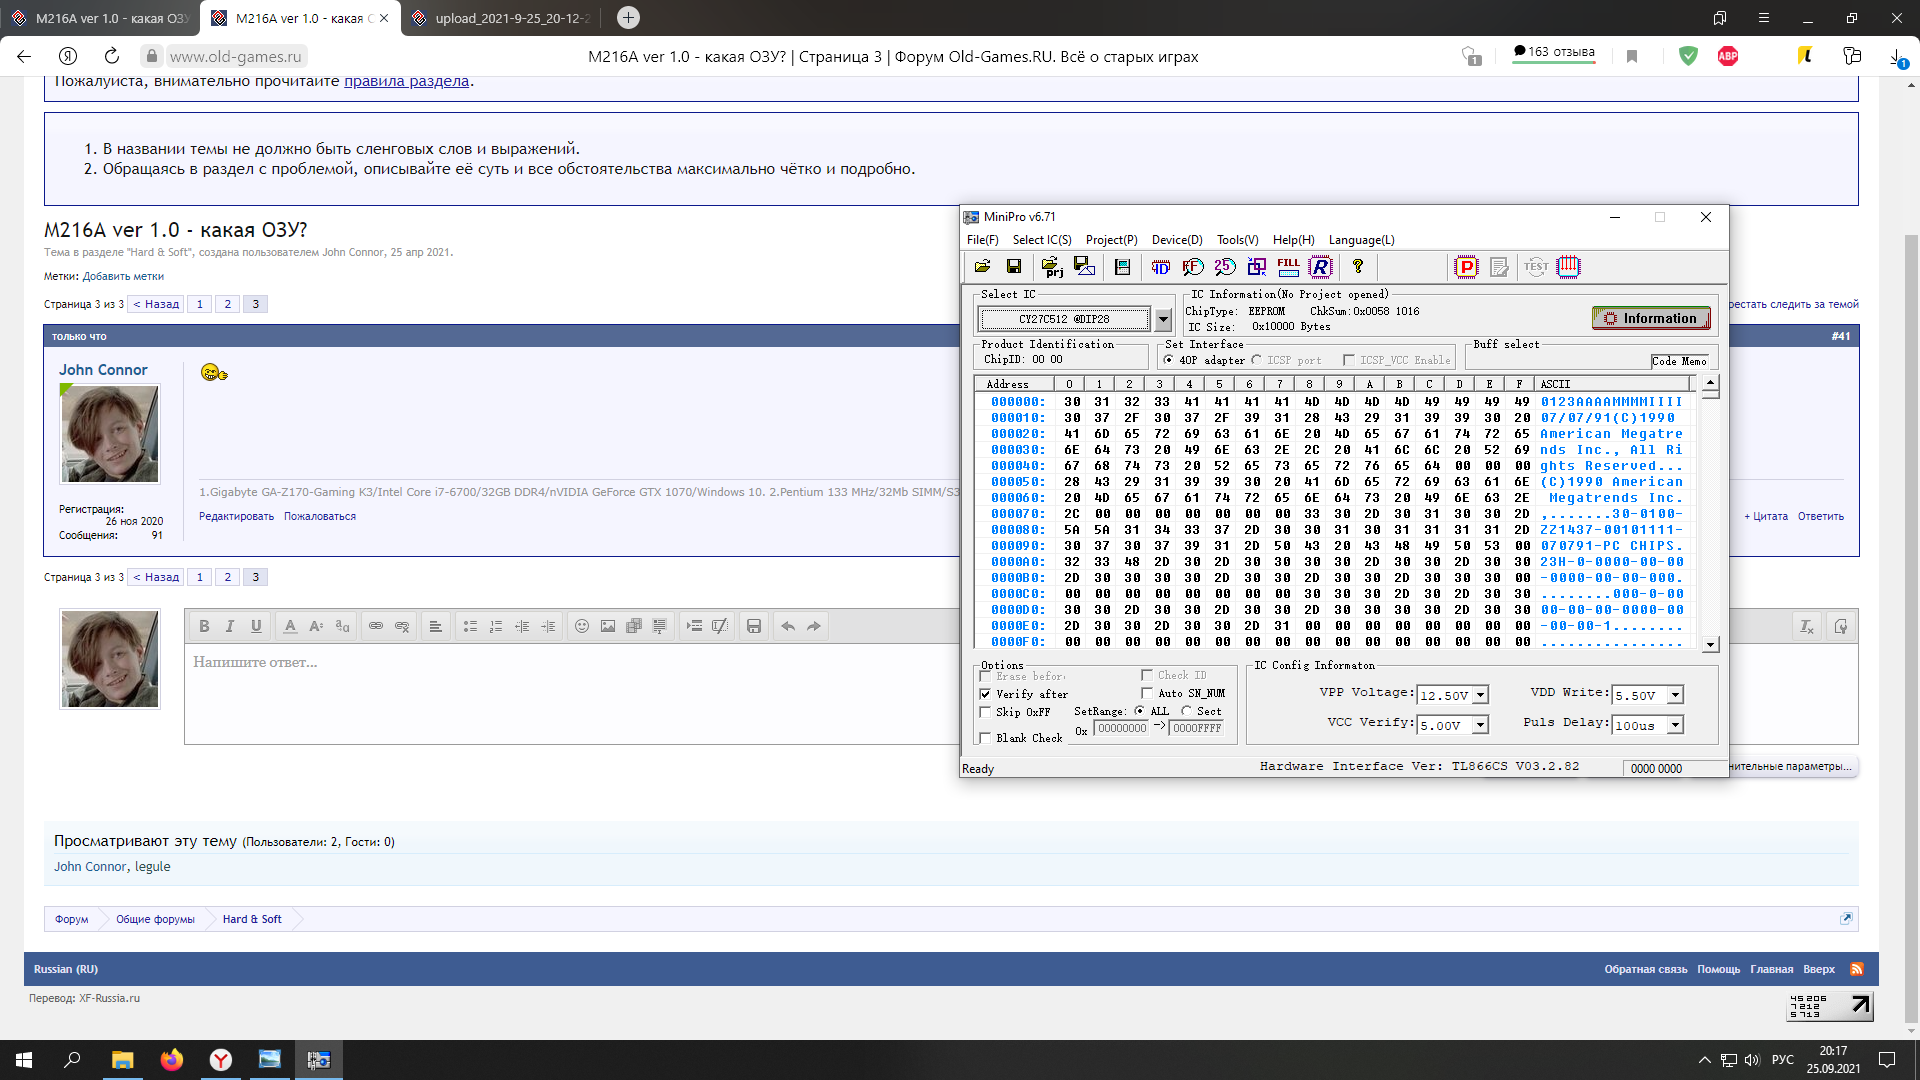1920x1080 pixels.
Task: Toggle the Verify after checkbox
Action: click(985, 694)
